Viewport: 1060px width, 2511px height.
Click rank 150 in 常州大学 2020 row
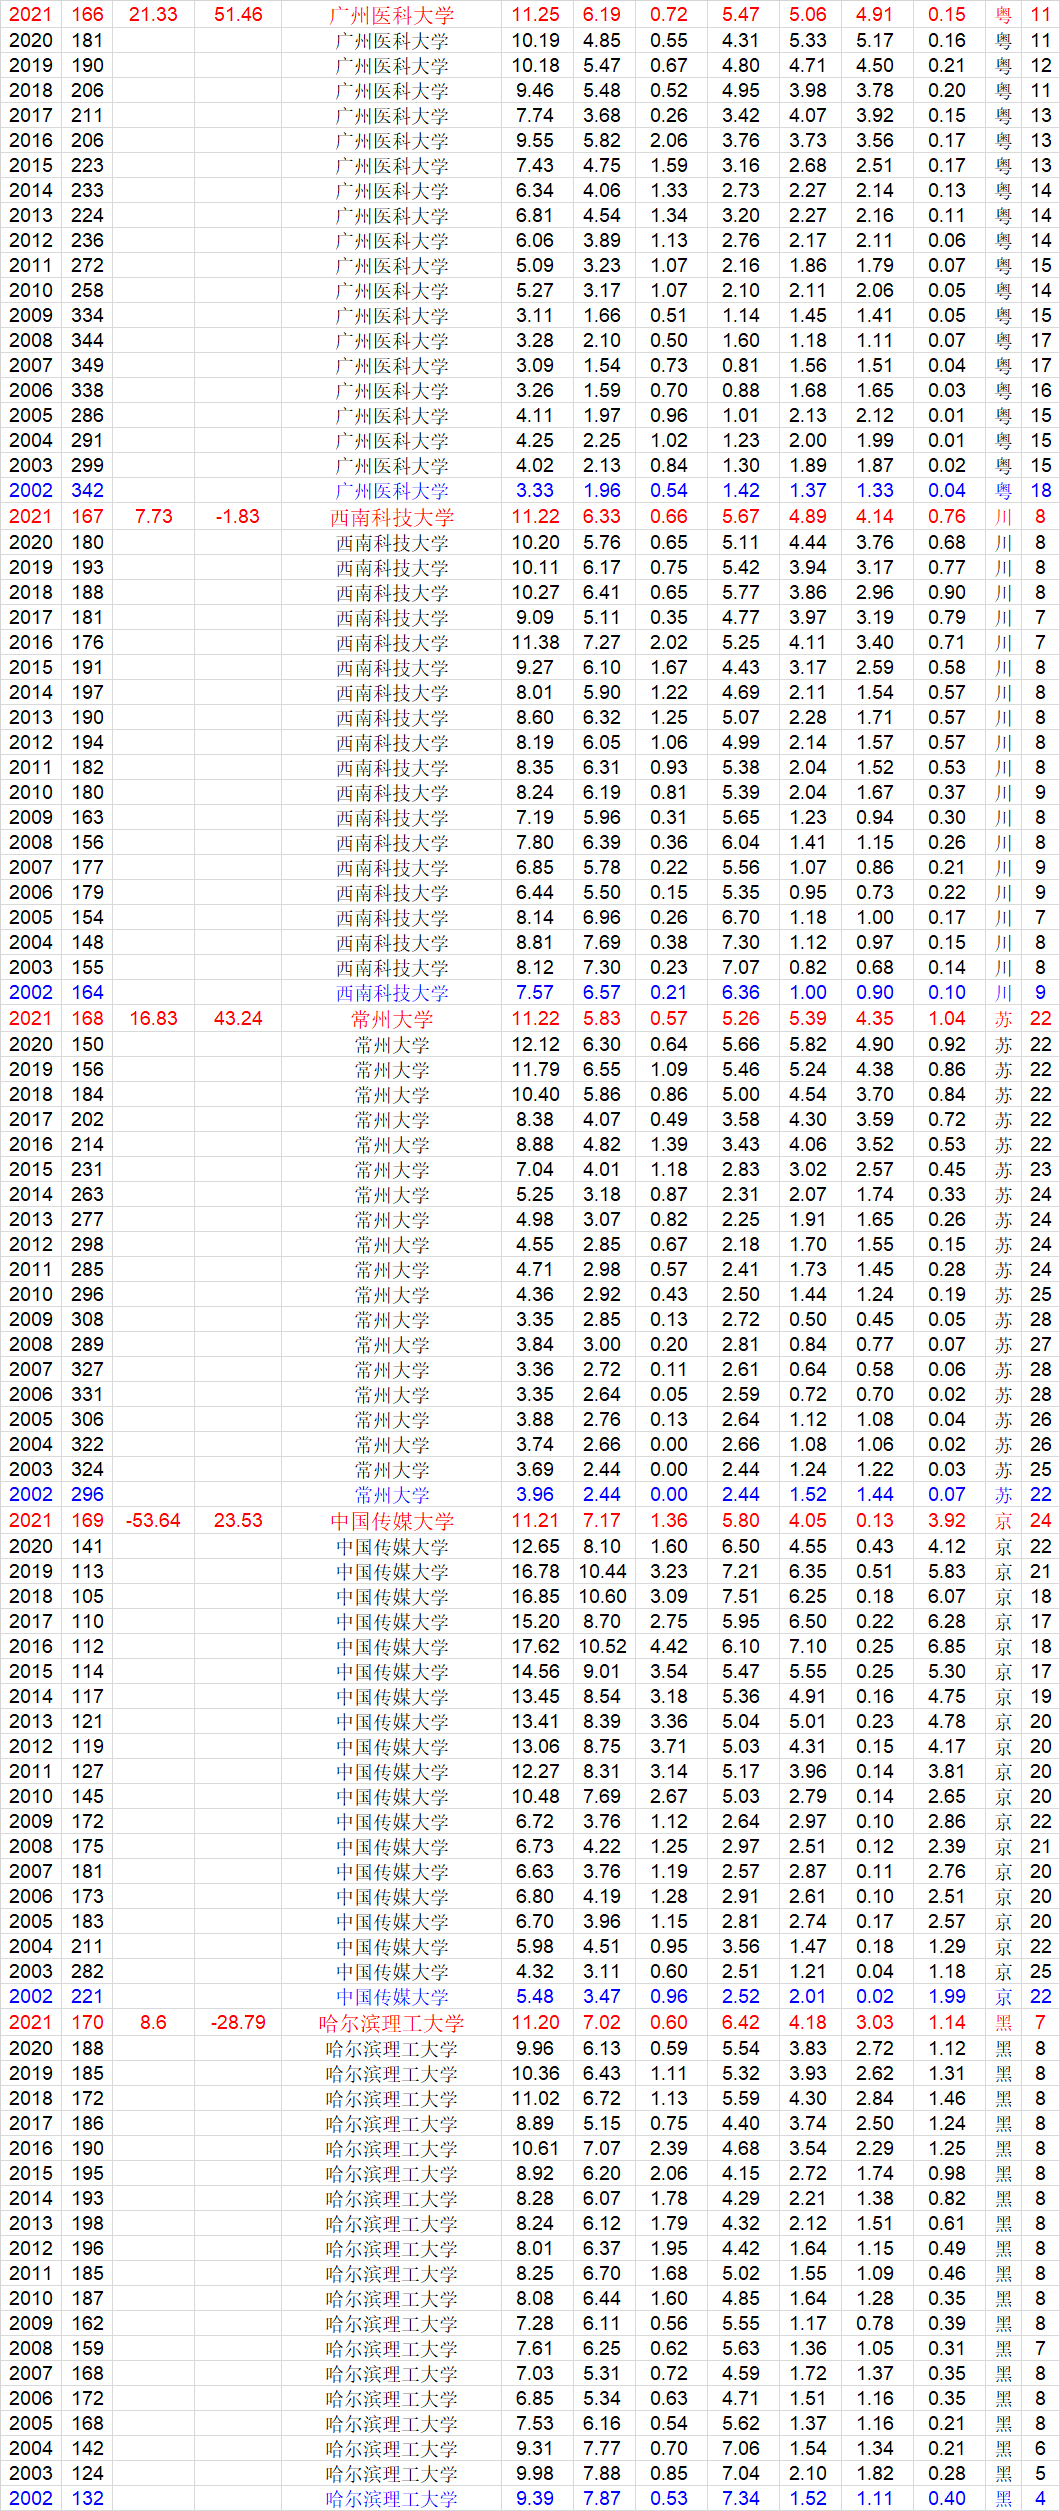87,1044
